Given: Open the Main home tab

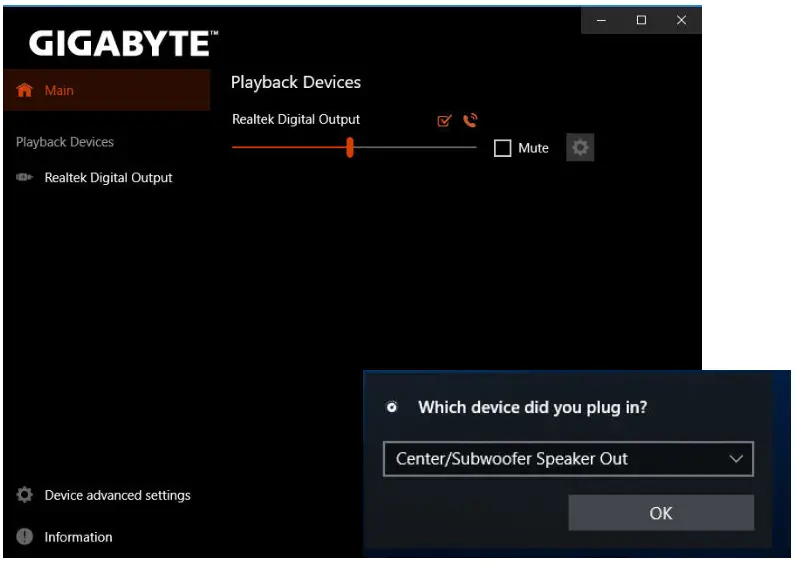Looking at the screenshot, I should pos(107,90).
